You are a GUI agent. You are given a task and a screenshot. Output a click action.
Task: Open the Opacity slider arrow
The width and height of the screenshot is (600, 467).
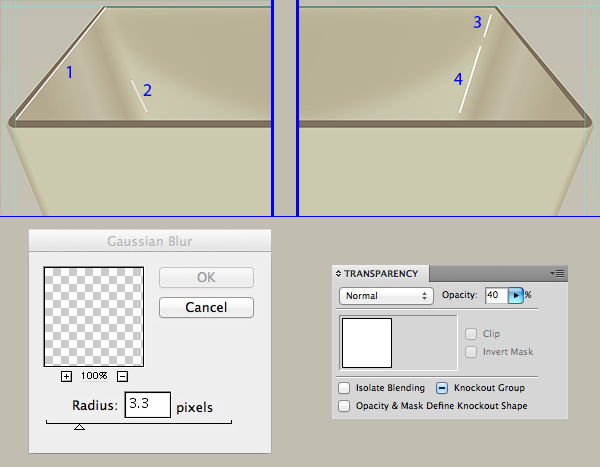click(x=516, y=296)
